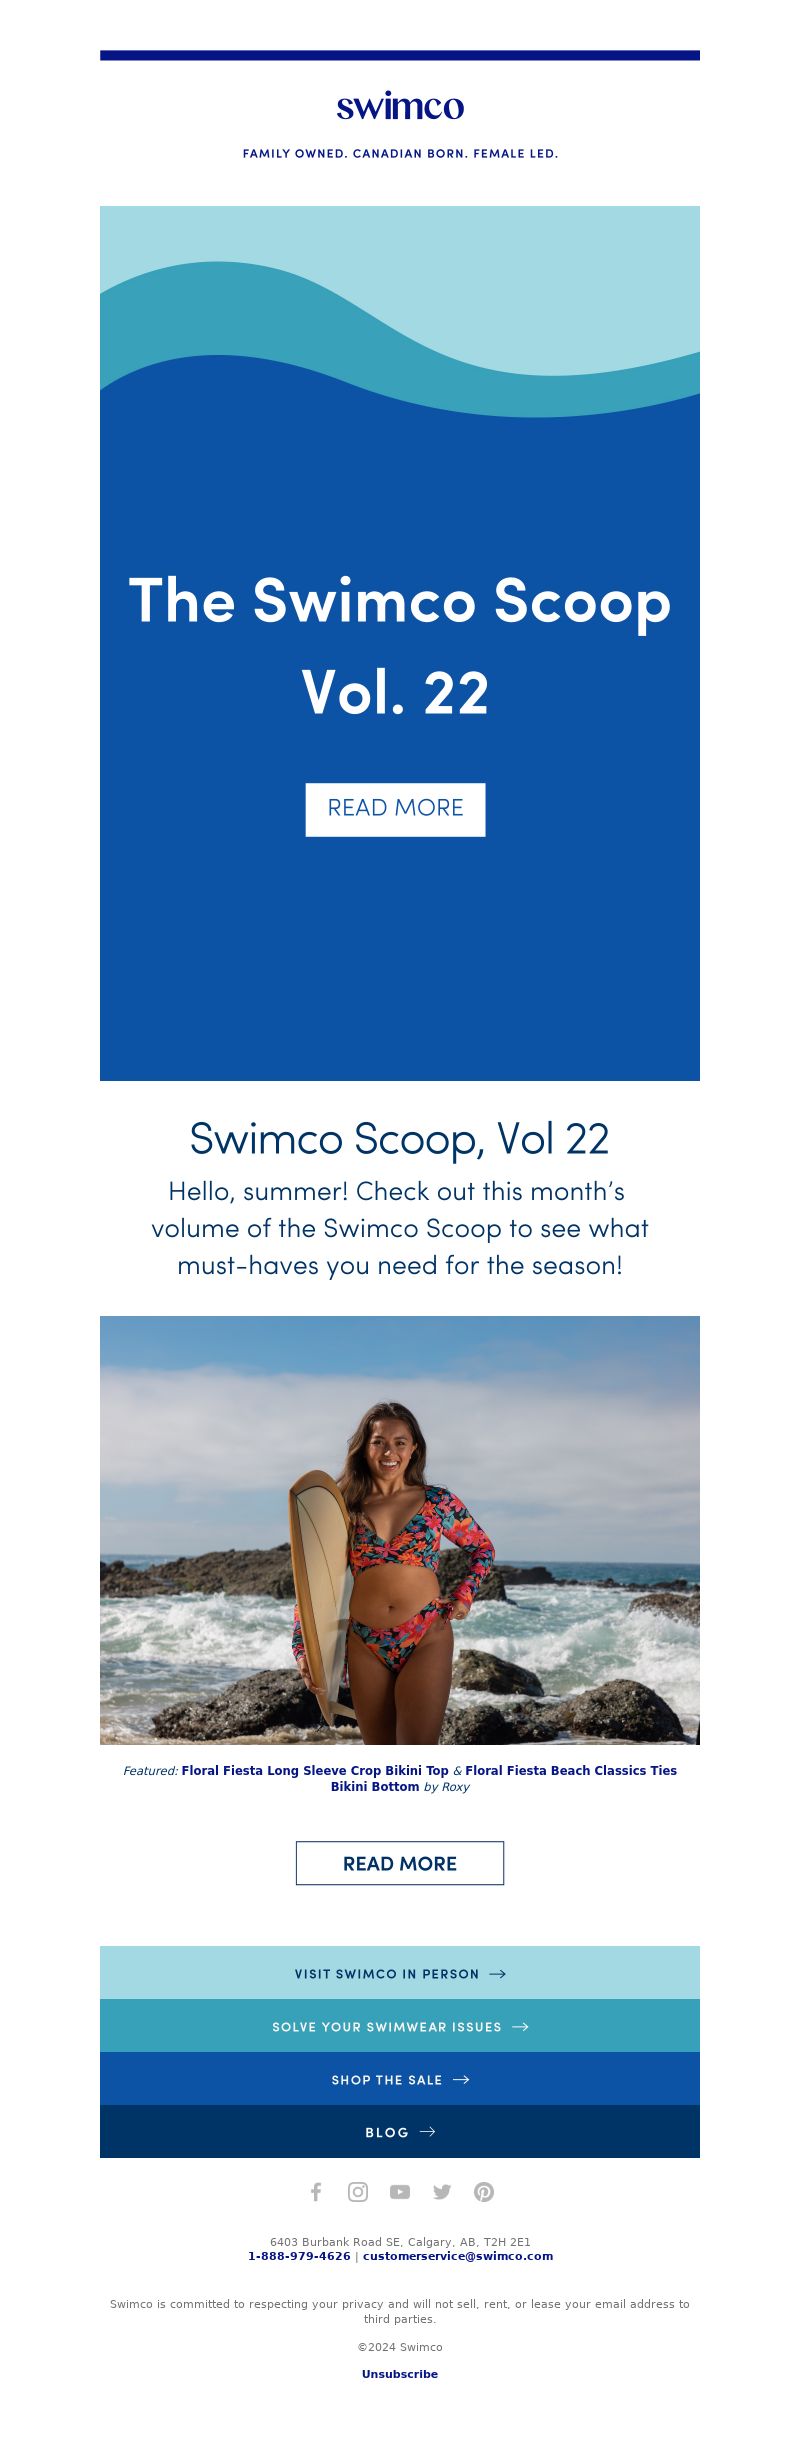Open the Pinterest social icon
This screenshot has height=2459, width=800.
pyautogui.click(x=484, y=2192)
